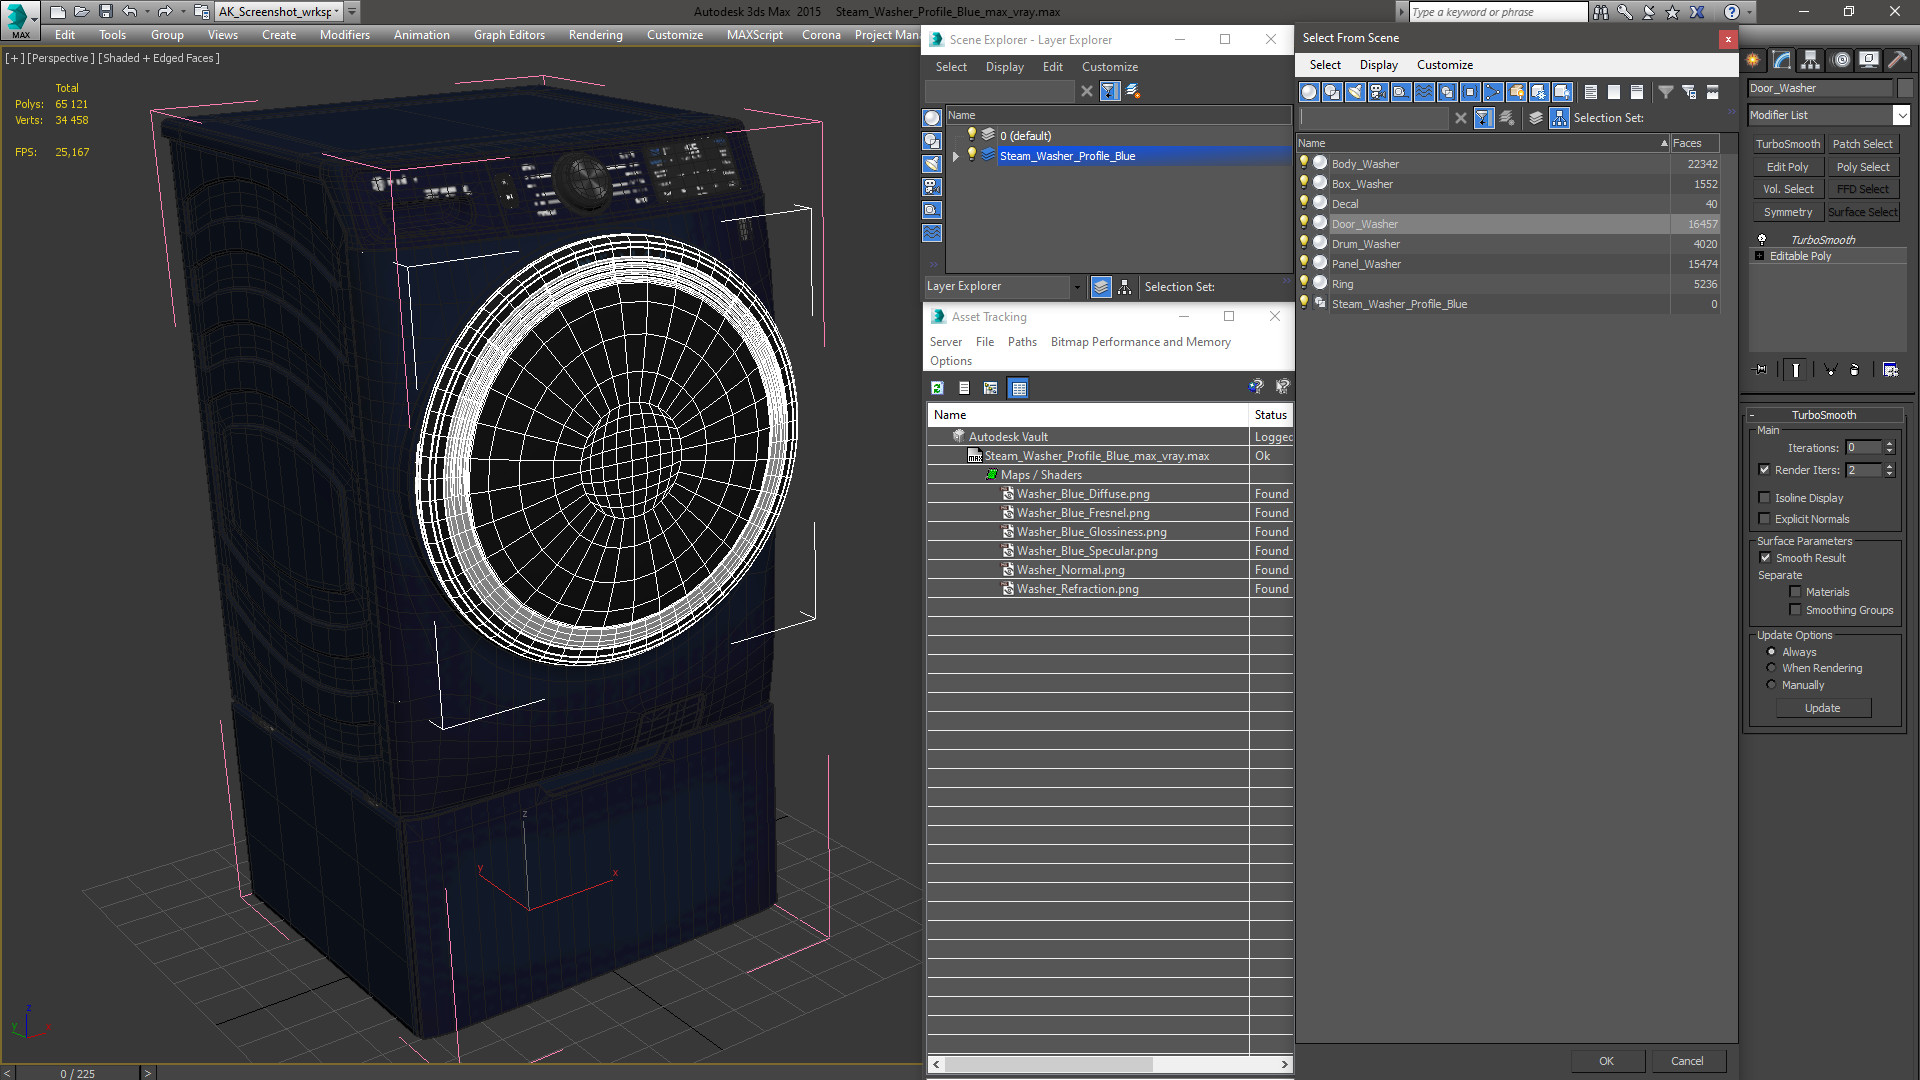Image resolution: width=1920 pixels, height=1080 pixels.
Task: Click Select All icon in Select From Scene
Action: (1591, 92)
